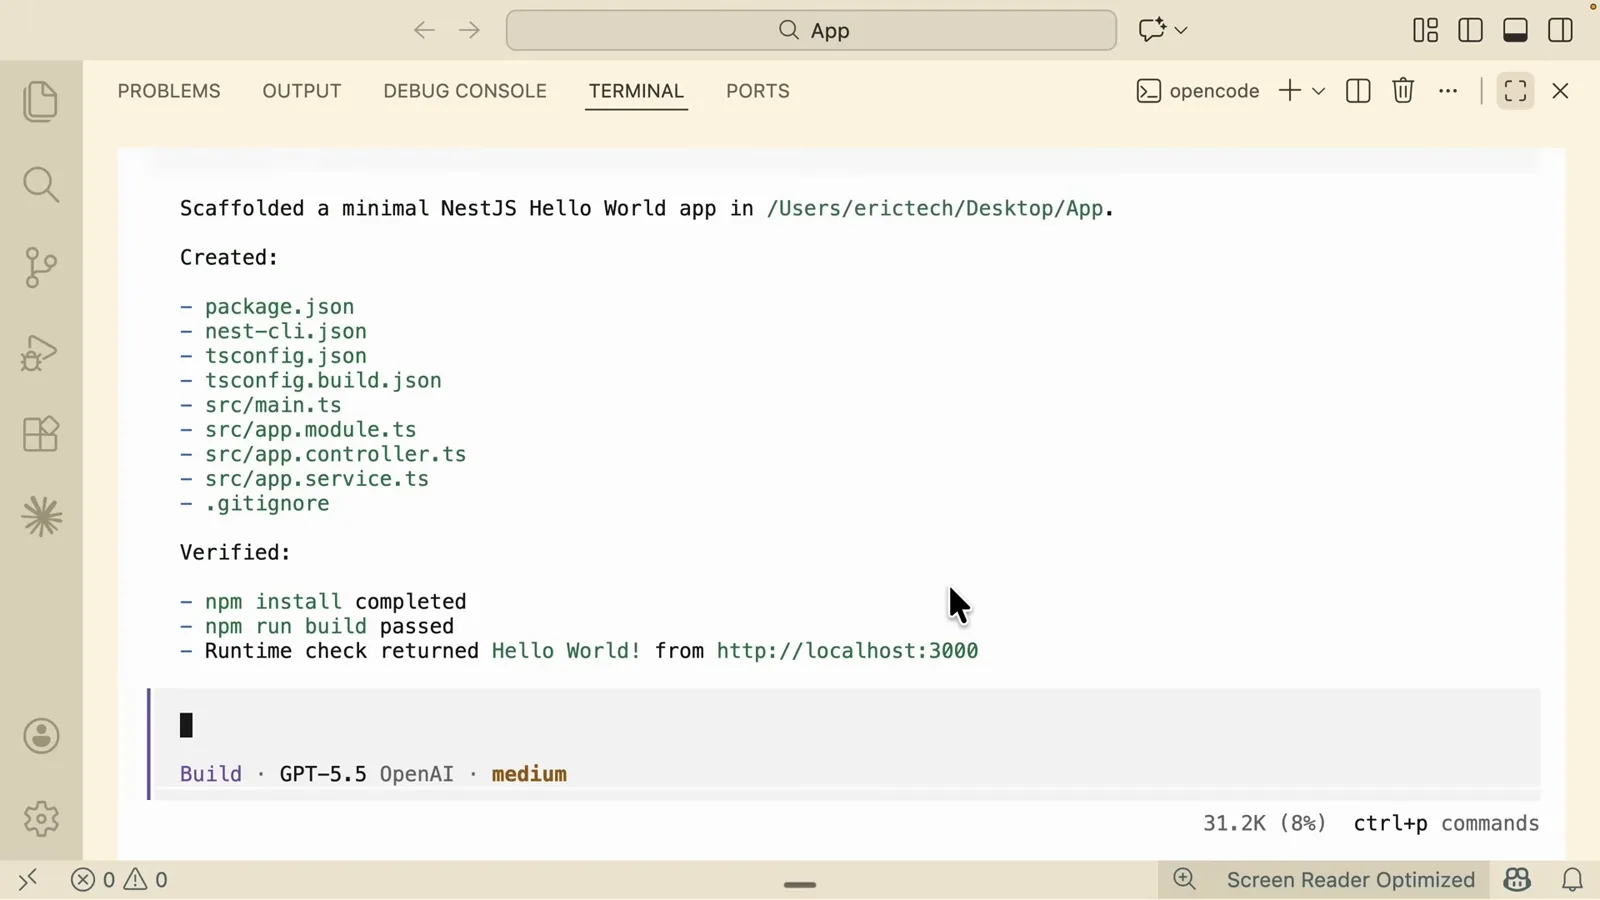Click src/app.service.ts in created list
Screen dimensions: 1600x900
tap(317, 479)
